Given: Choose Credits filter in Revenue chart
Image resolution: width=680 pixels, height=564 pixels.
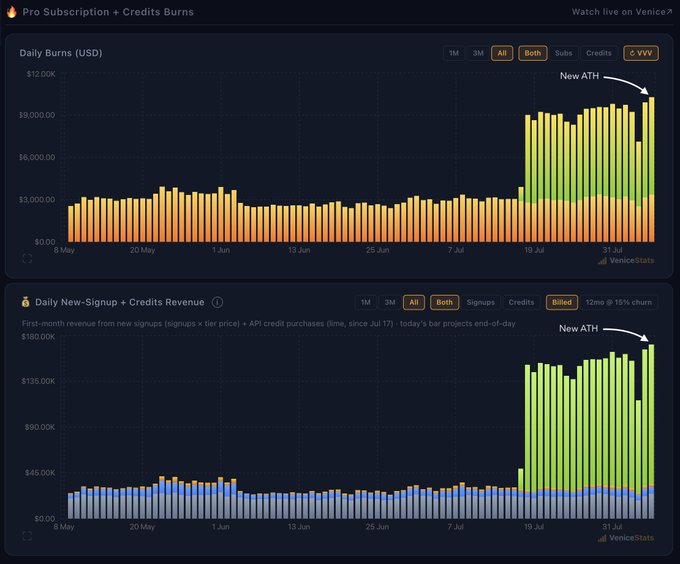Looking at the screenshot, I should (521, 302).
